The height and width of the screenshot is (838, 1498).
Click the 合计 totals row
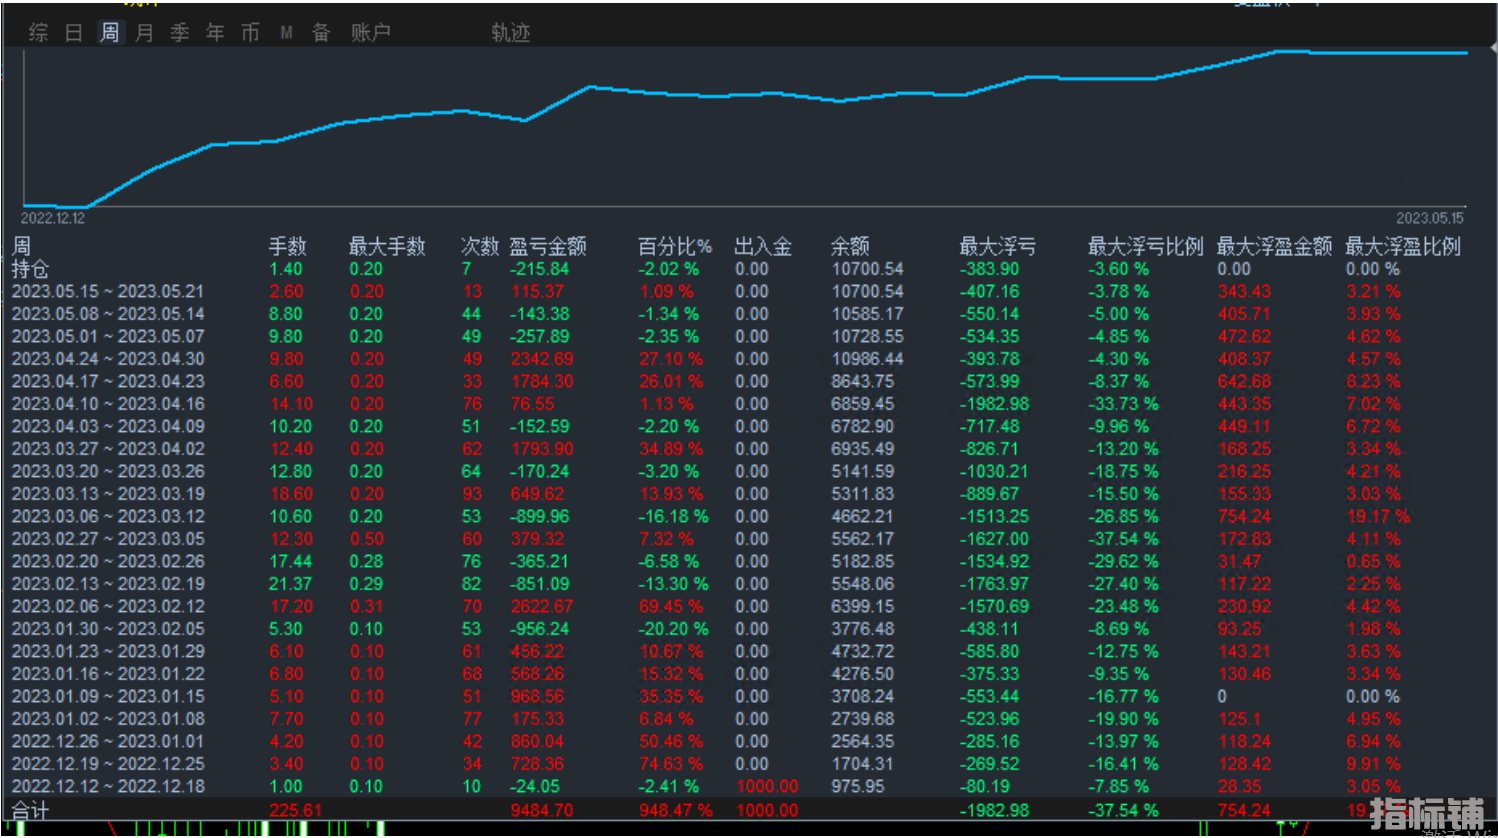30,810
